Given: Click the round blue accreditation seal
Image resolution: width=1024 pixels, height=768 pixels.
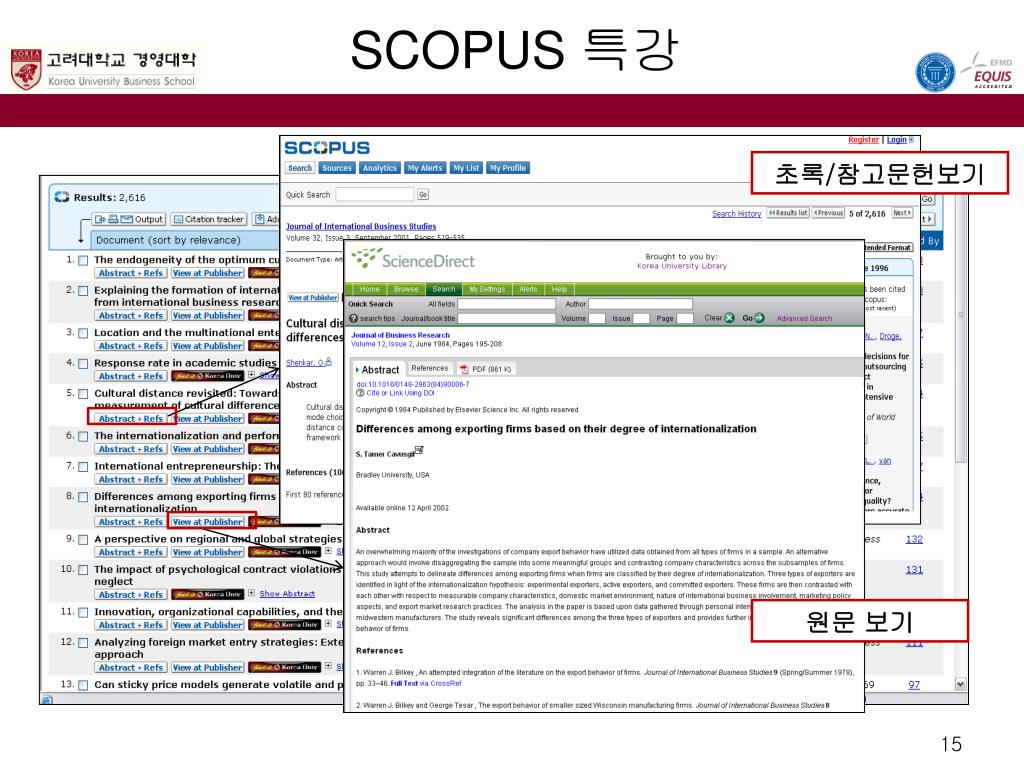Looking at the screenshot, I should click(x=935, y=72).
